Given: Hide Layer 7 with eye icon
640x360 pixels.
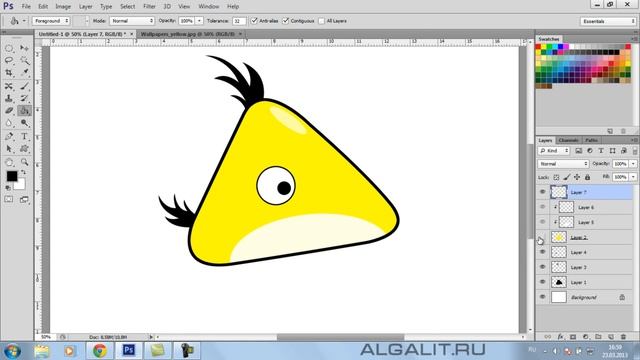Looking at the screenshot, I should click(542, 192).
